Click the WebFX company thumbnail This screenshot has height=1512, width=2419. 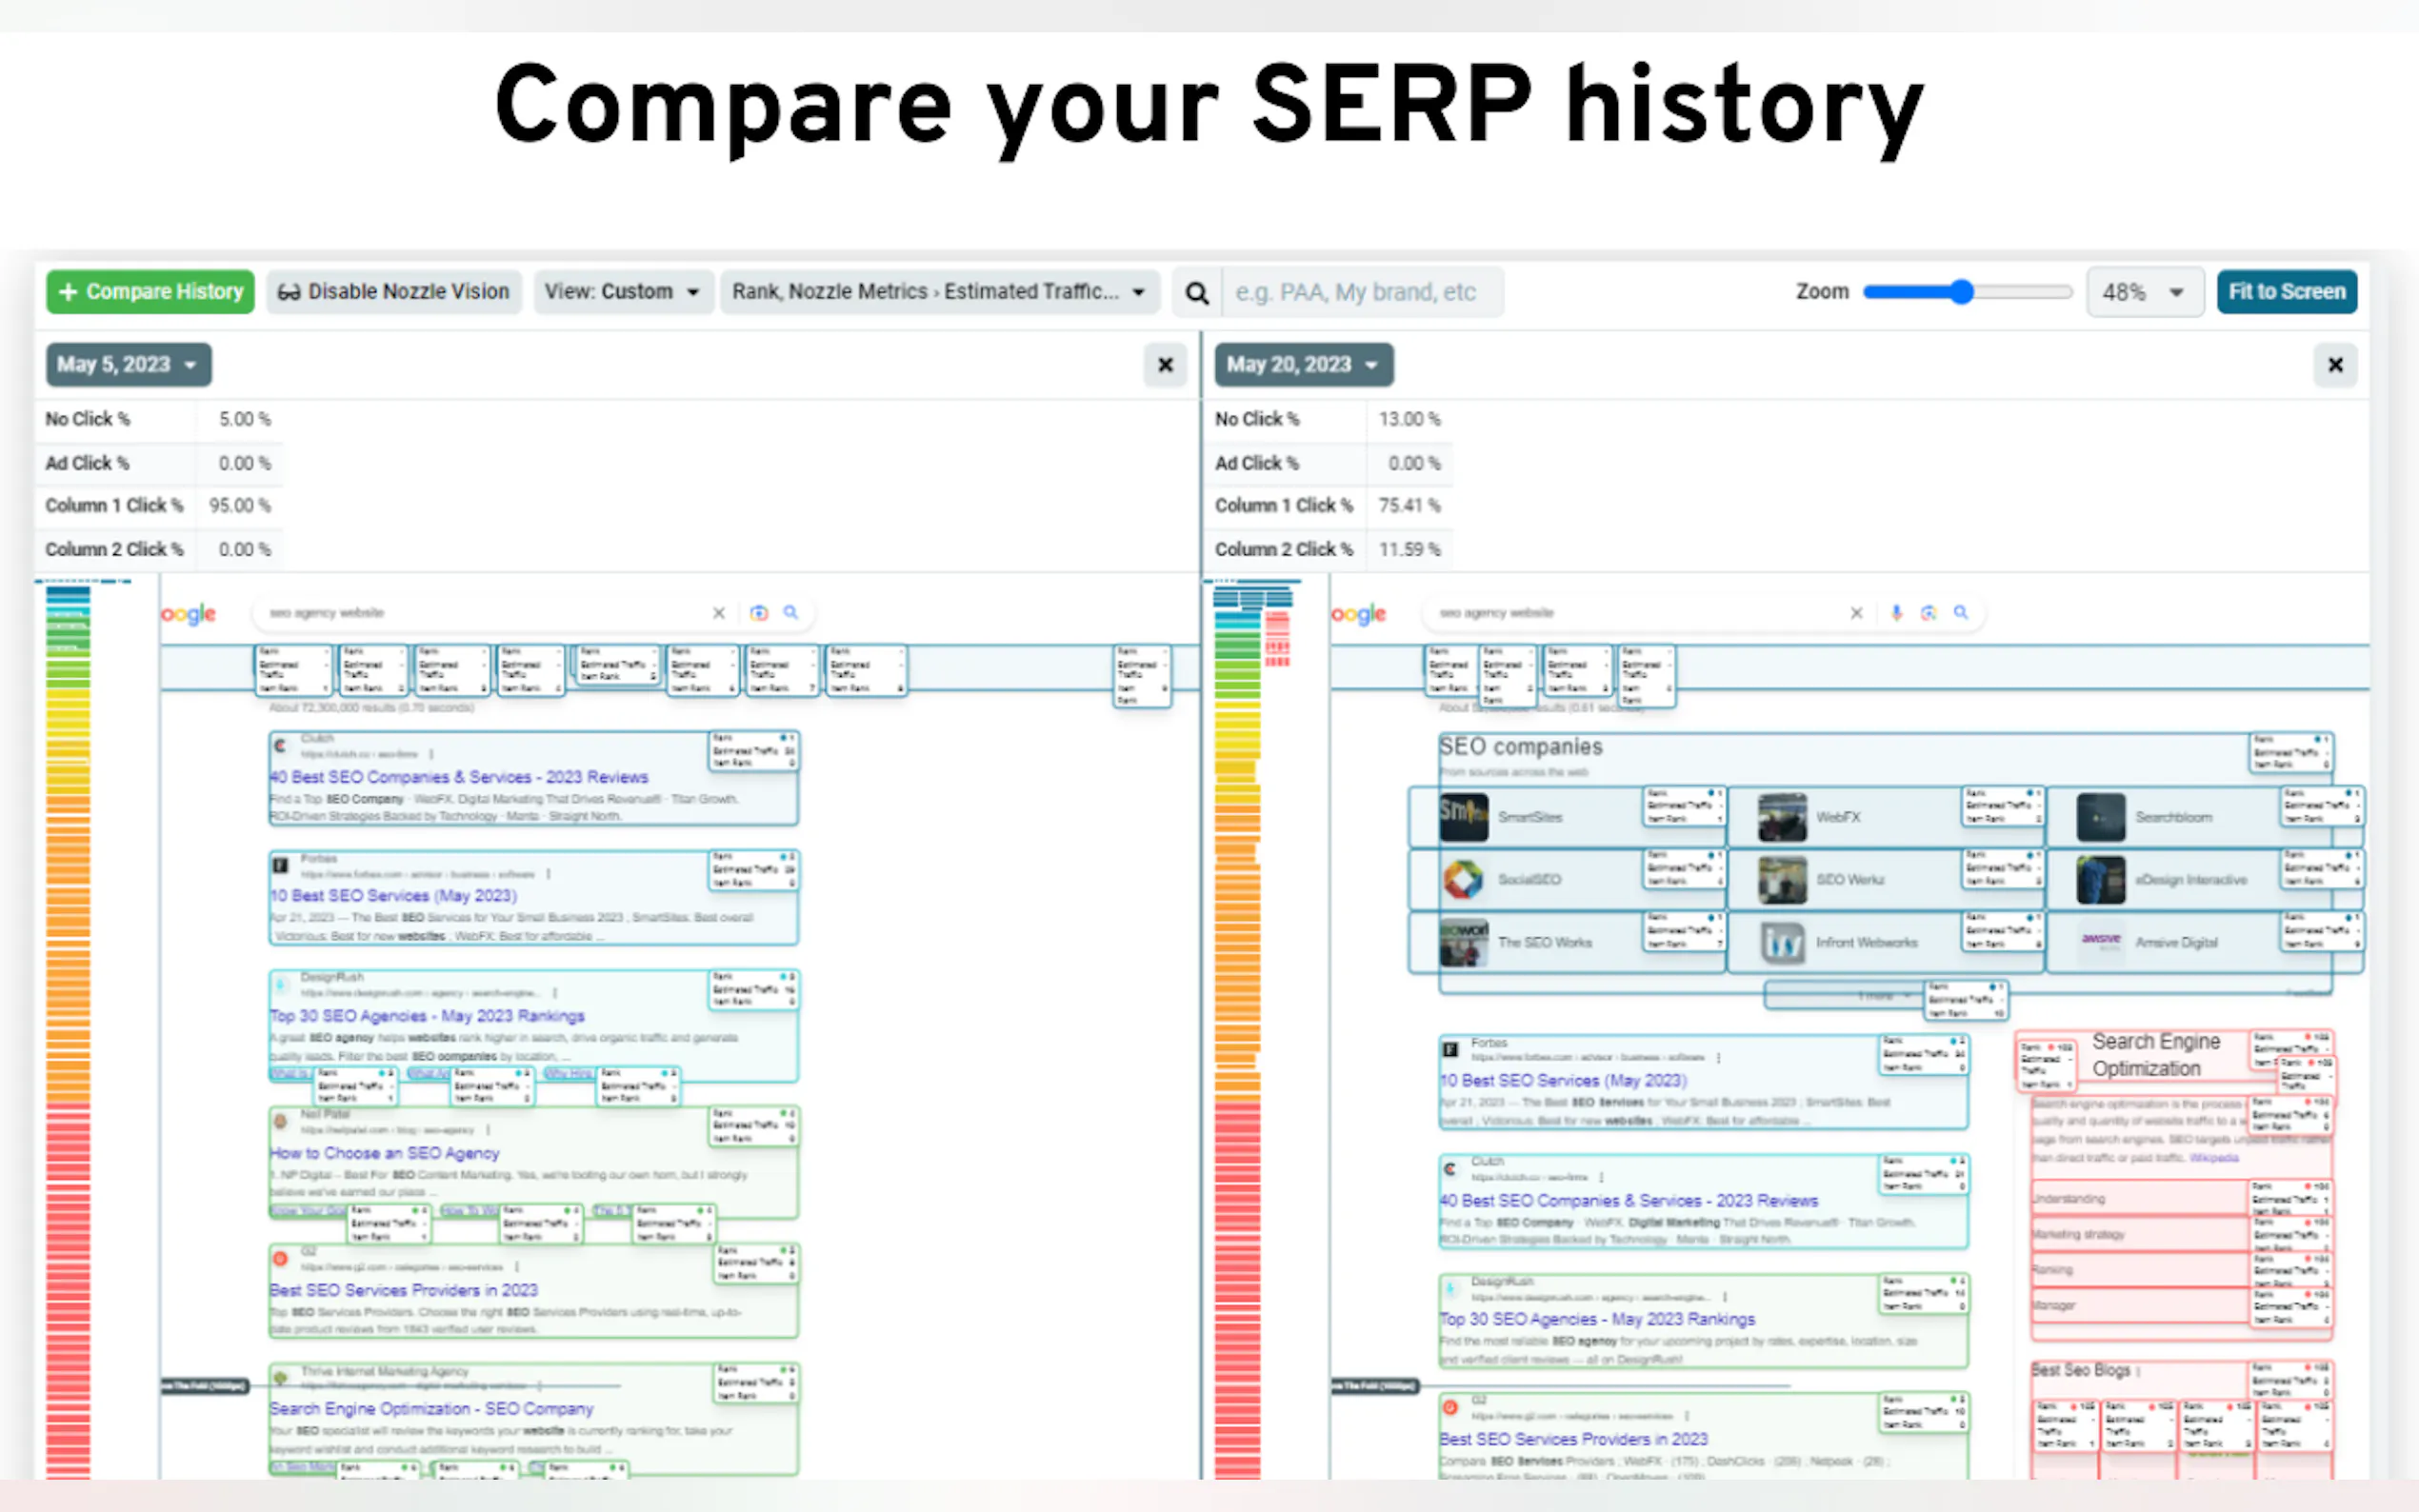[1782, 817]
